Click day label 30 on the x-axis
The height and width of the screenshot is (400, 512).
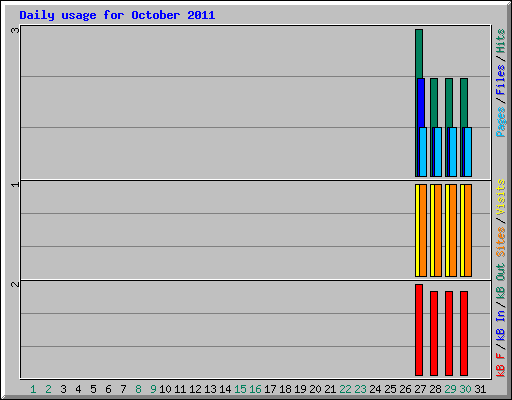click(465, 389)
